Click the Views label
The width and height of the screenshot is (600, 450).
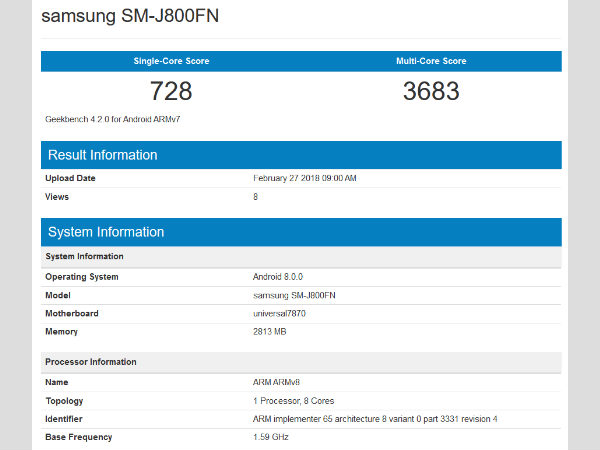coord(57,197)
